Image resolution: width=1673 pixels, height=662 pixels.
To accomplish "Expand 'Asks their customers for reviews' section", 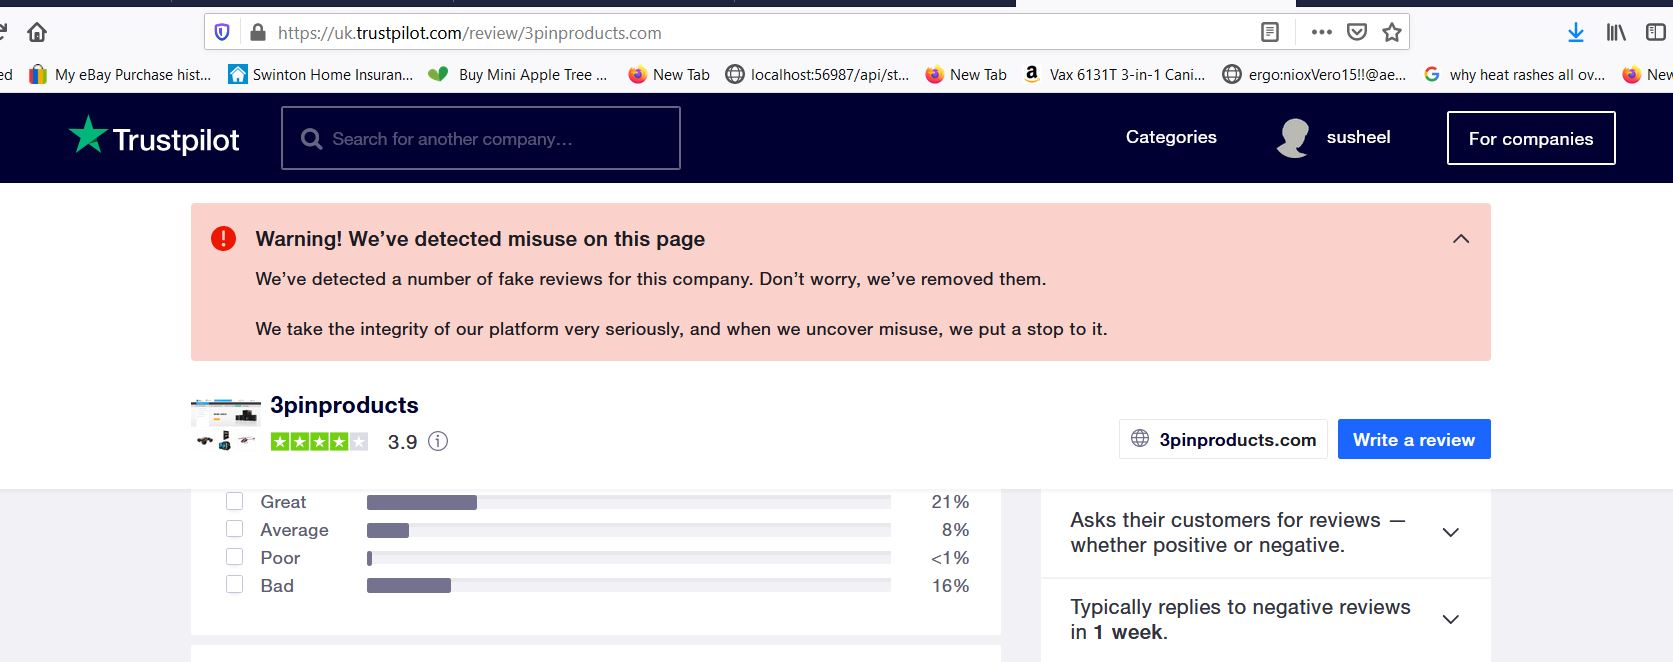I will pyautogui.click(x=1450, y=533).
